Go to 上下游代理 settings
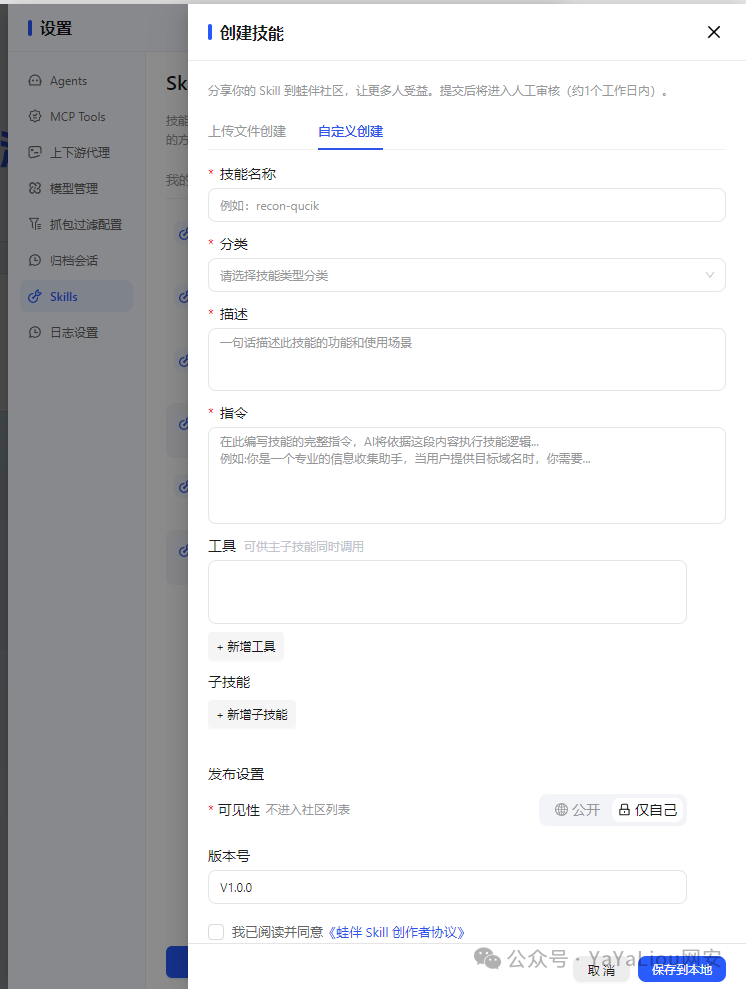The height and width of the screenshot is (989, 746). [76, 153]
